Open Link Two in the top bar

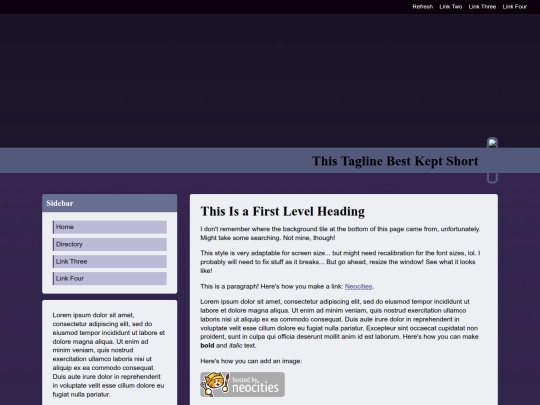(450, 7)
